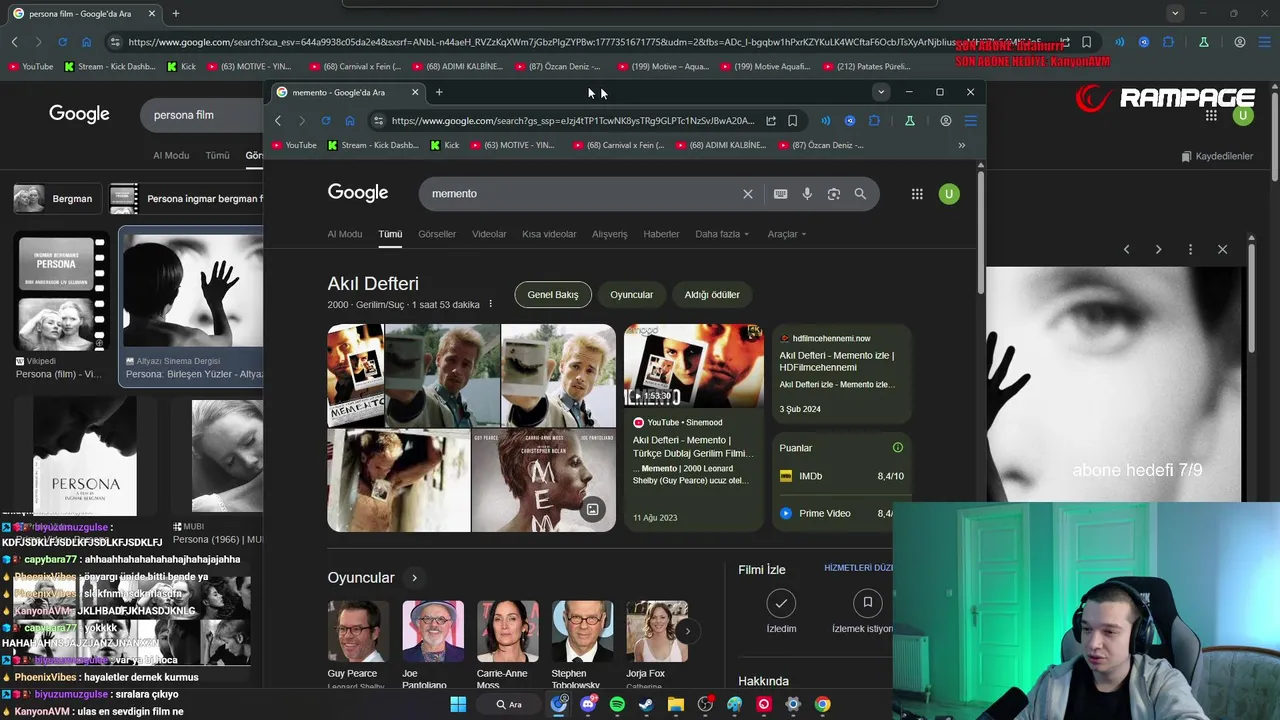Open Stream - Kick Dashboard bookmark in front window
Image resolution: width=1280 pixels, height=720 pixels.
(371, 145)
